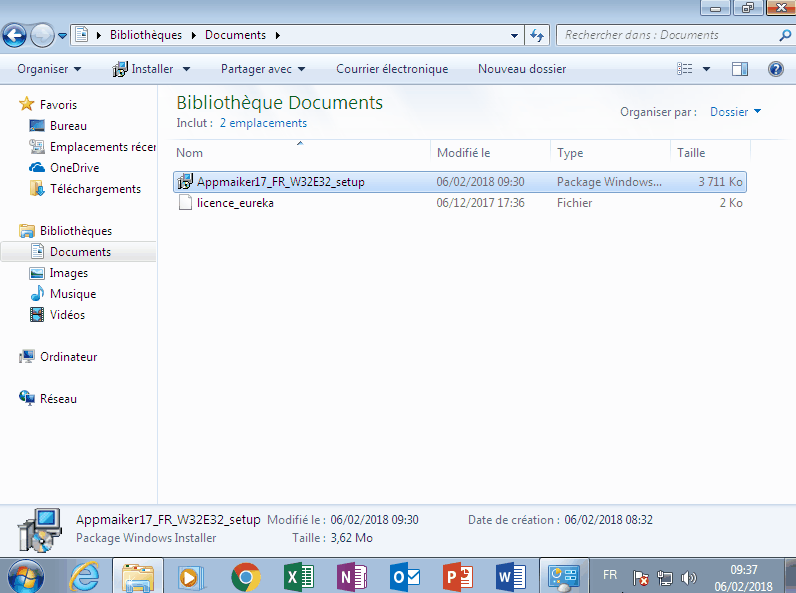
Task: Click the refresh button beside address bar
Action: pyautogui.click(x=537, y=35)
